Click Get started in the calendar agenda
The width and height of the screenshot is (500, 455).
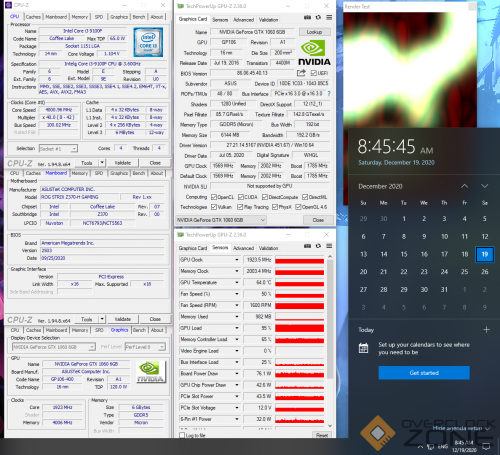424,373
